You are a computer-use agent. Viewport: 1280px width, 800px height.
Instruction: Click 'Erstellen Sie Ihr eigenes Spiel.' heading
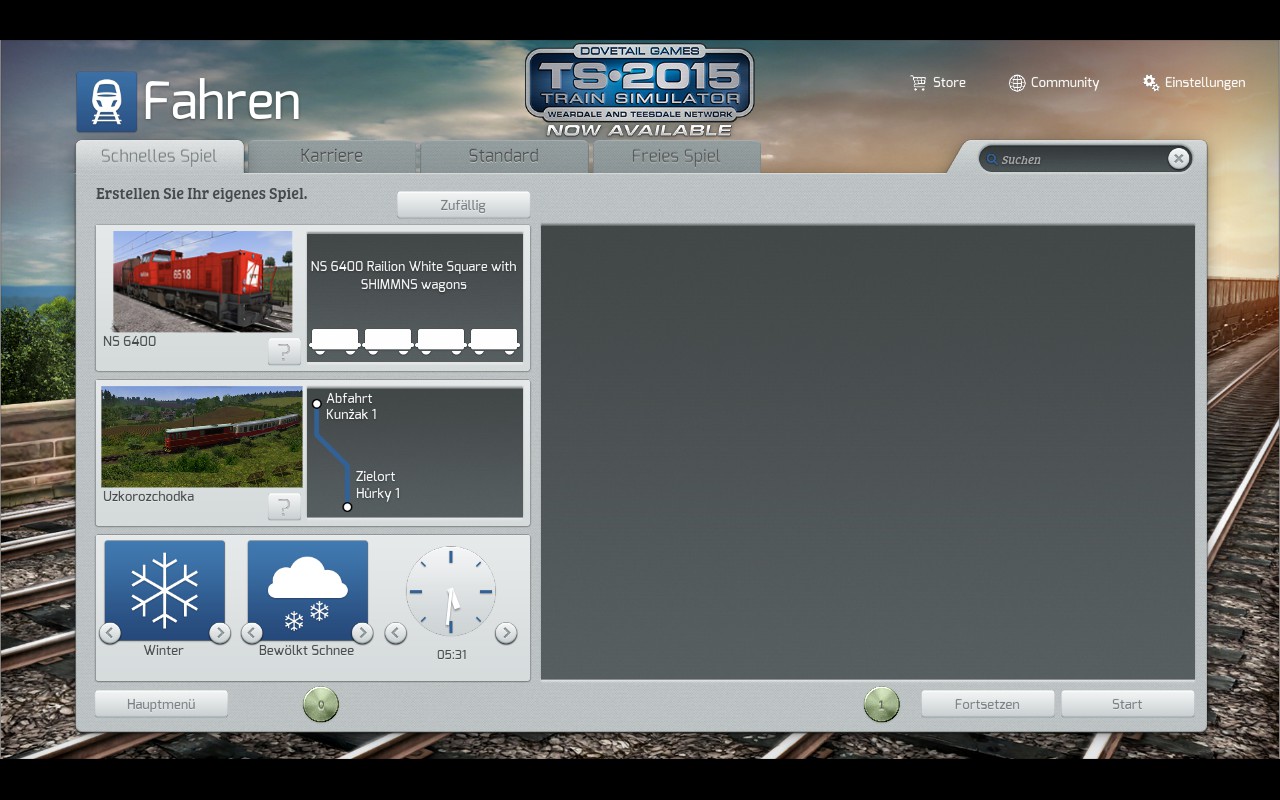[202, 194]
